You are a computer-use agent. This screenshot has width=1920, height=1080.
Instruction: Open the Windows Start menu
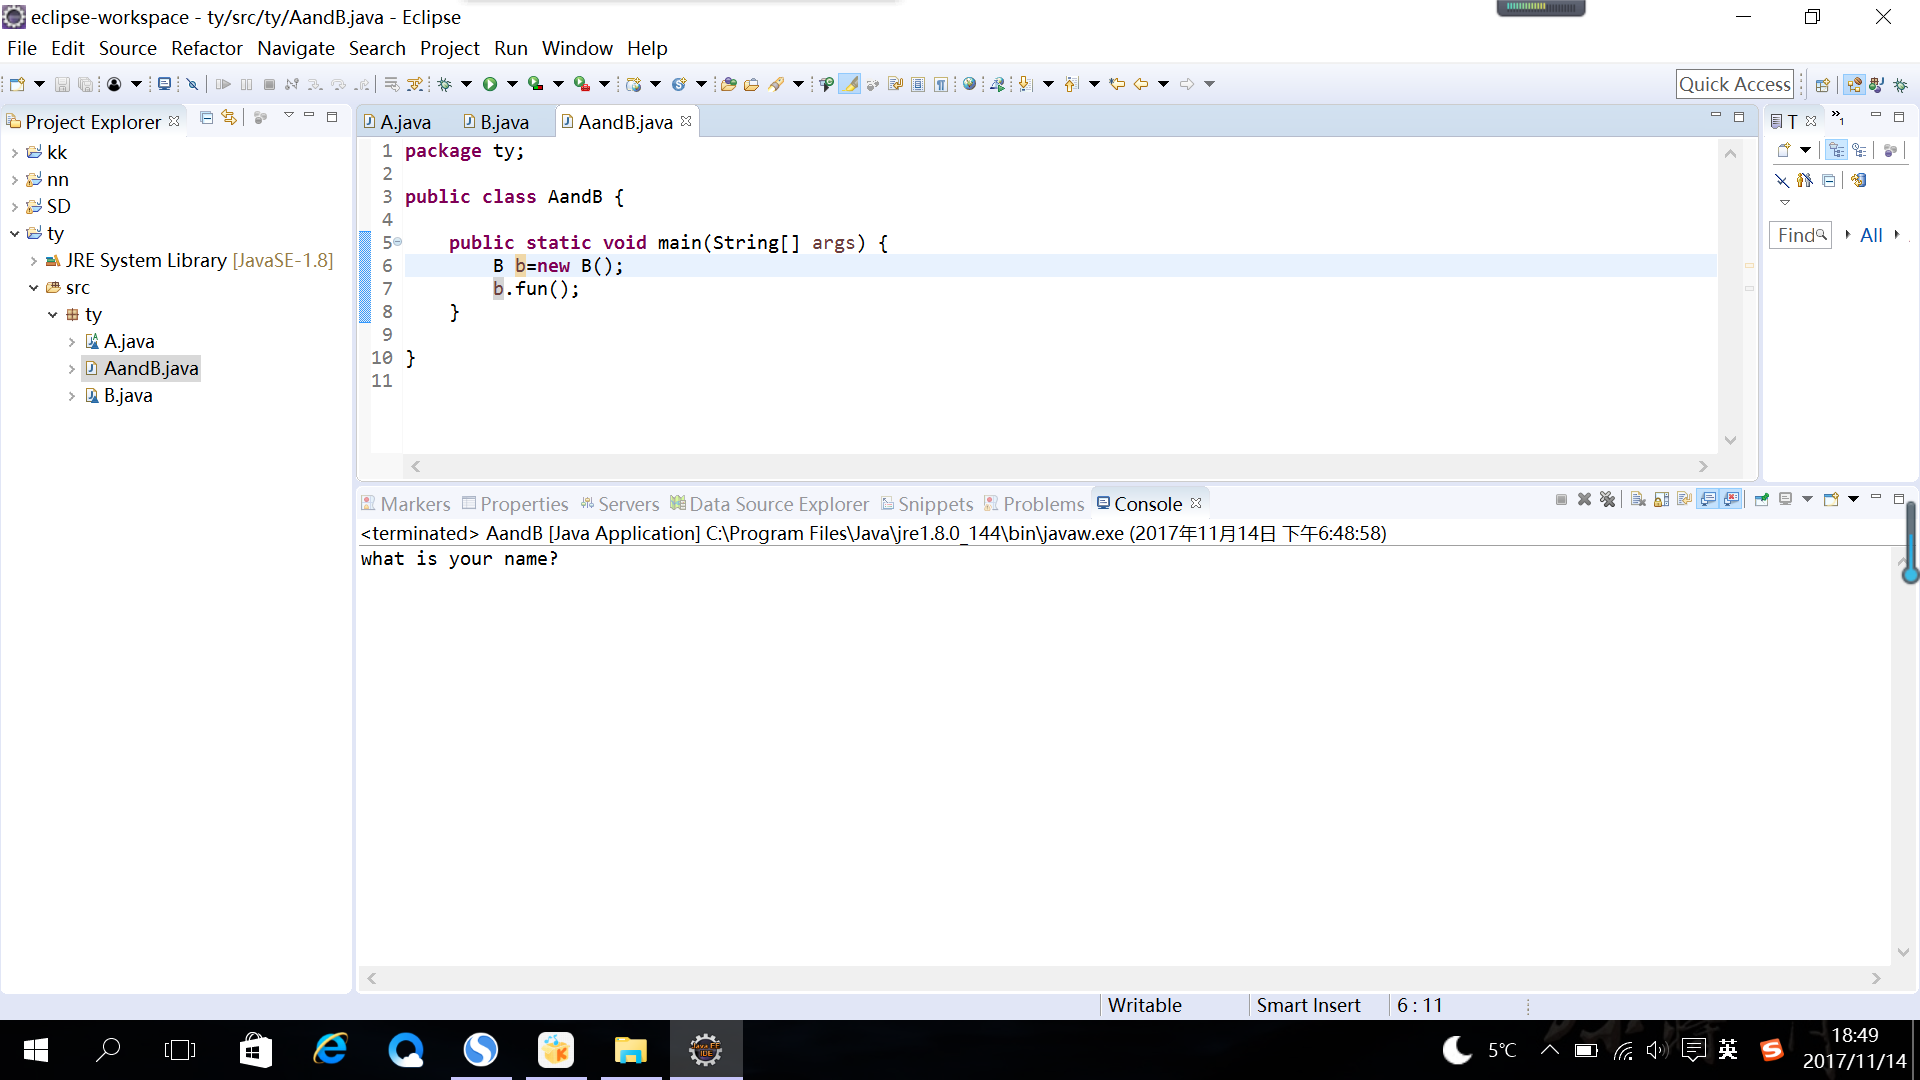[36, 1050]
